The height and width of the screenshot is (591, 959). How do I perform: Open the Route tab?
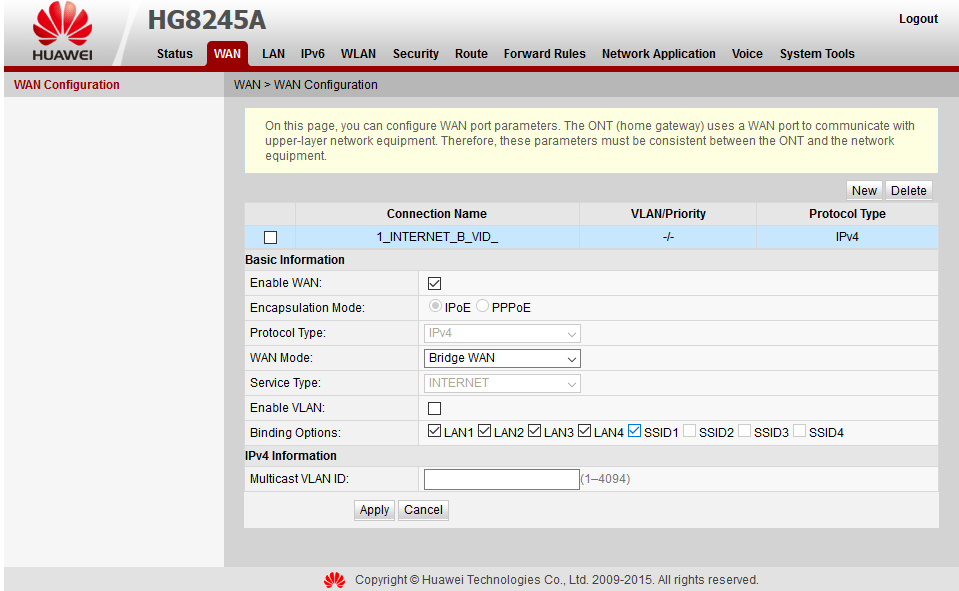pos(471,54)
